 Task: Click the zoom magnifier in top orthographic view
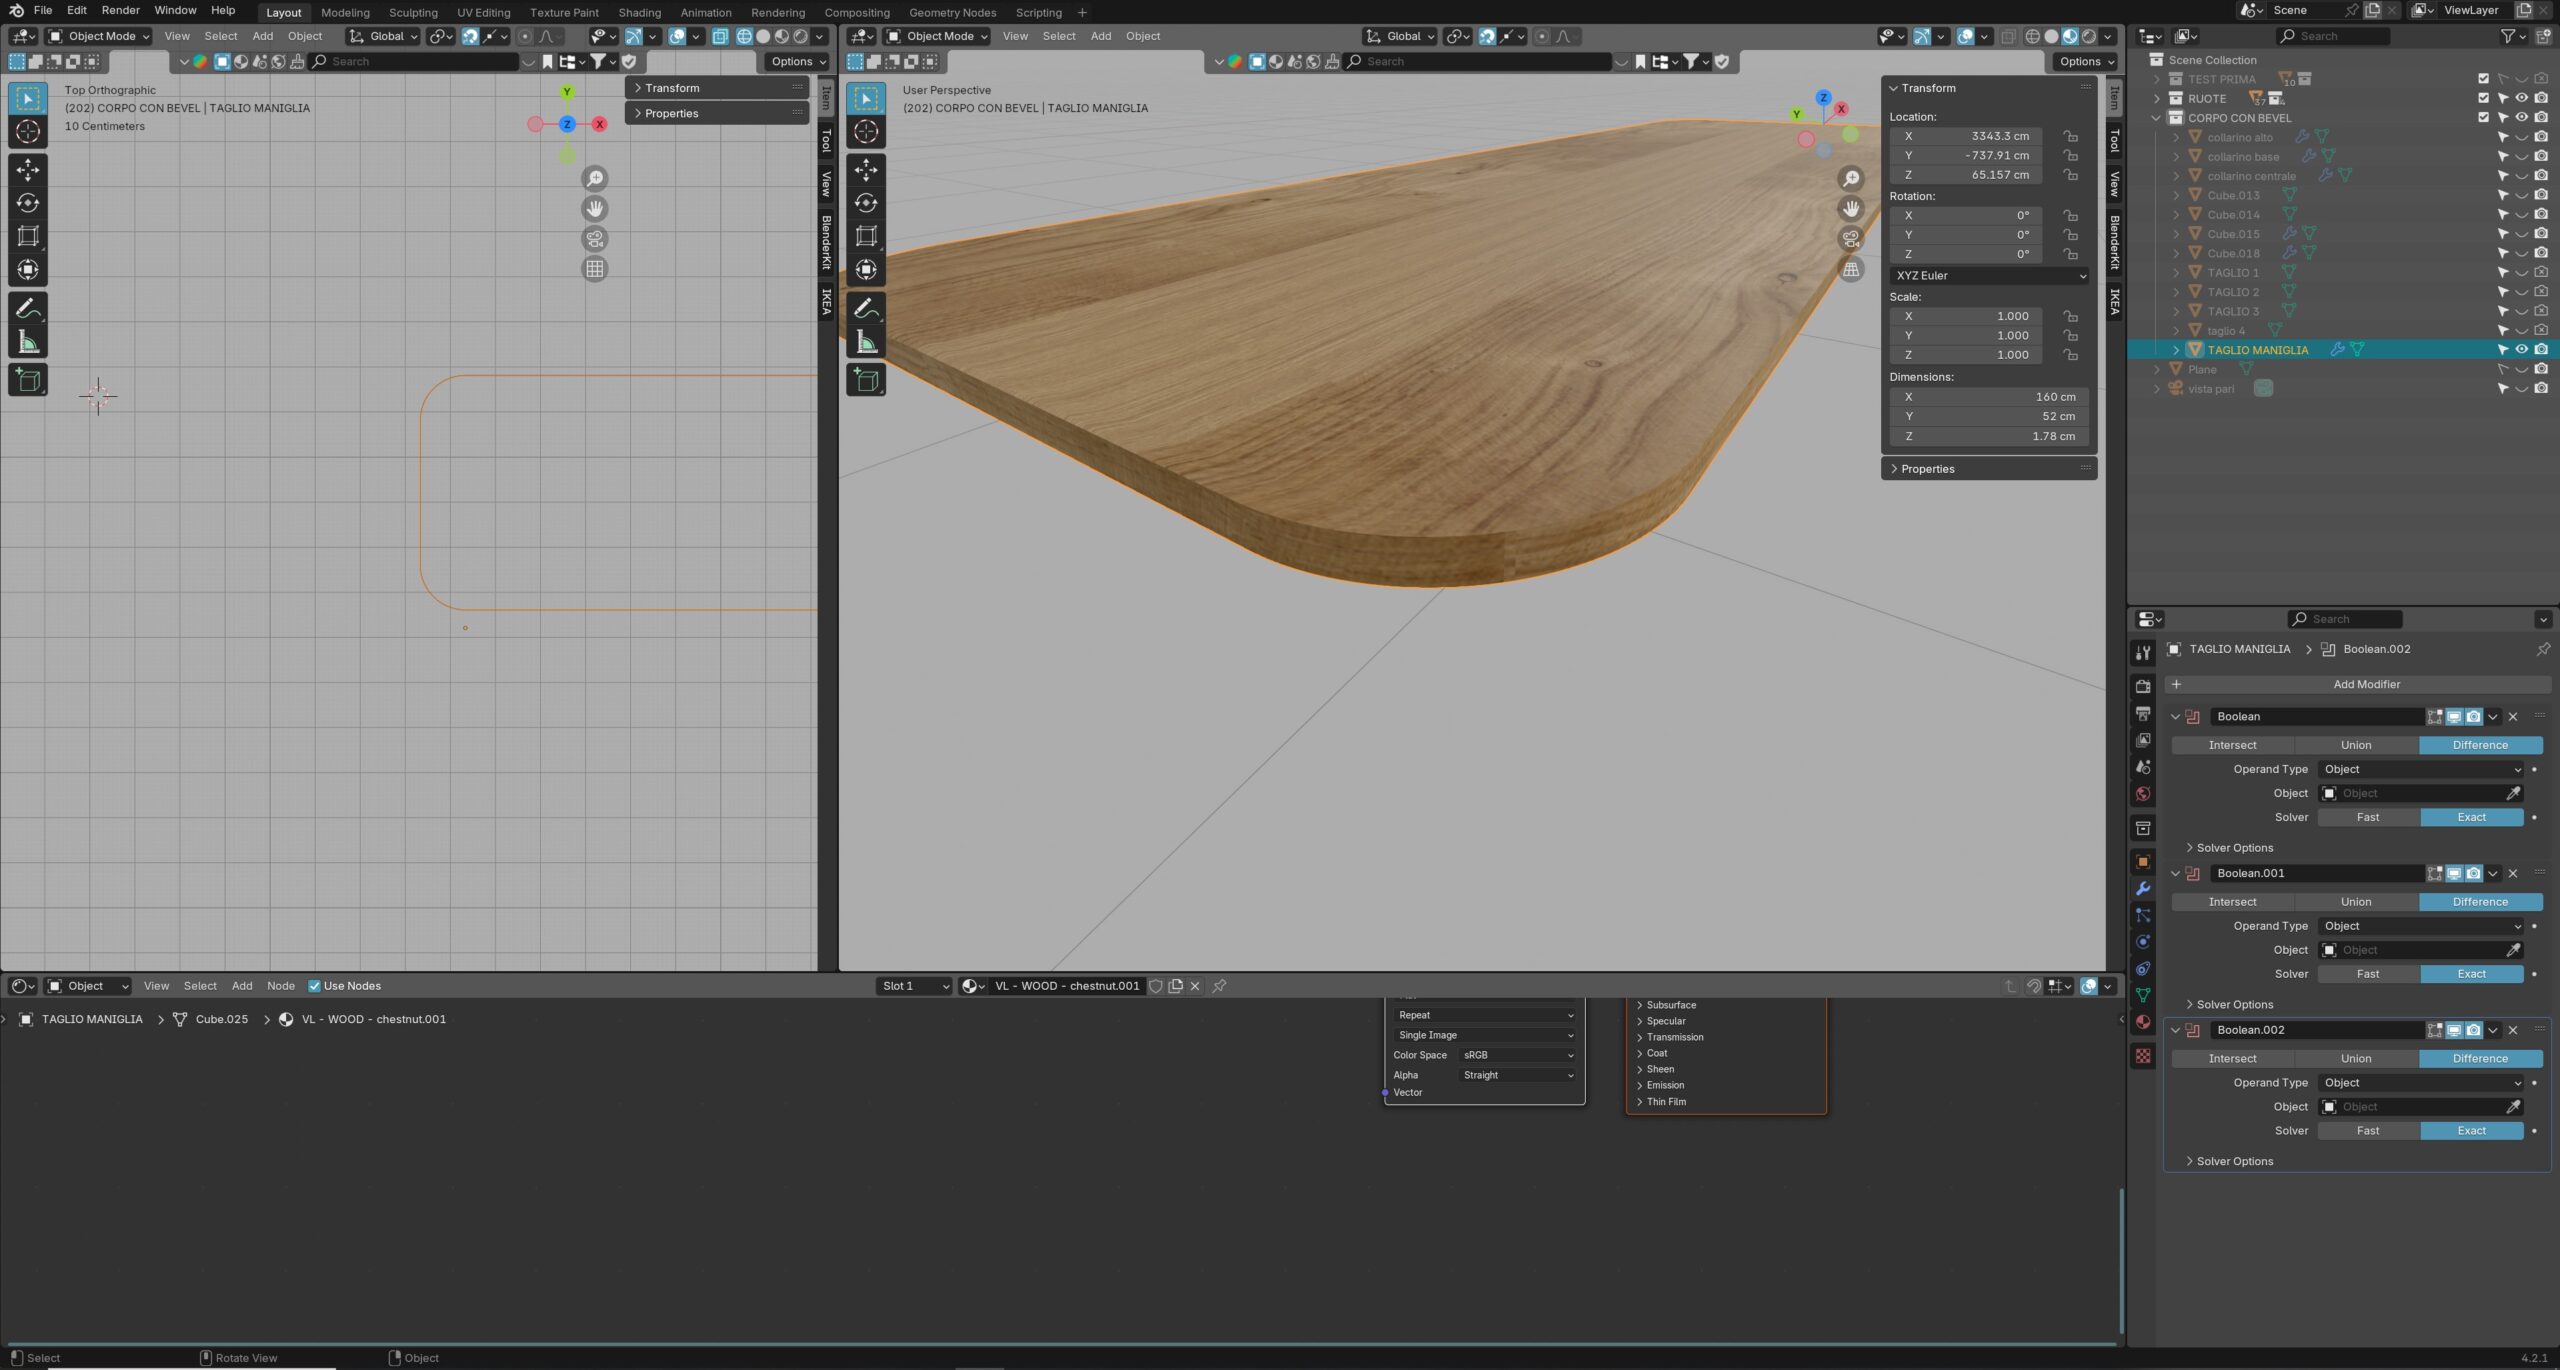coord(595,179)
